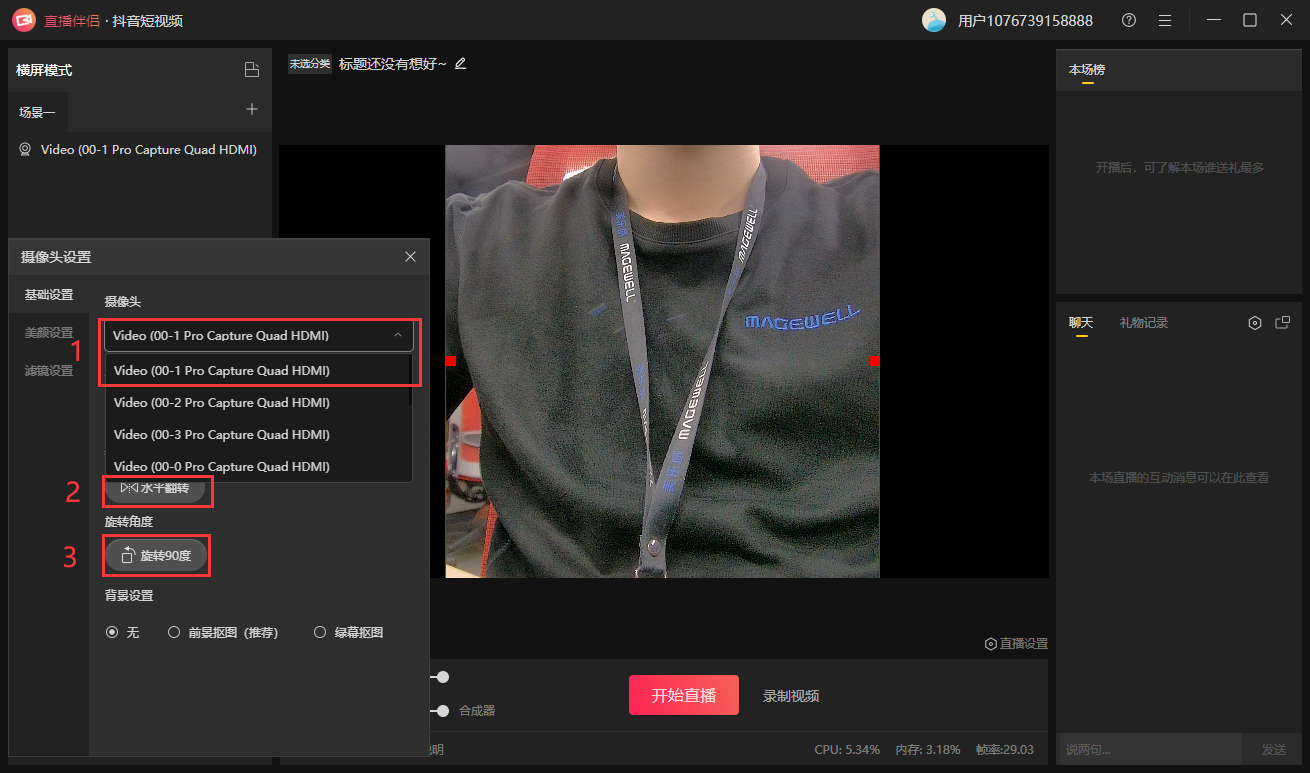
Task: Click the 旋转90度 rotate button
Action: [156, 555]
